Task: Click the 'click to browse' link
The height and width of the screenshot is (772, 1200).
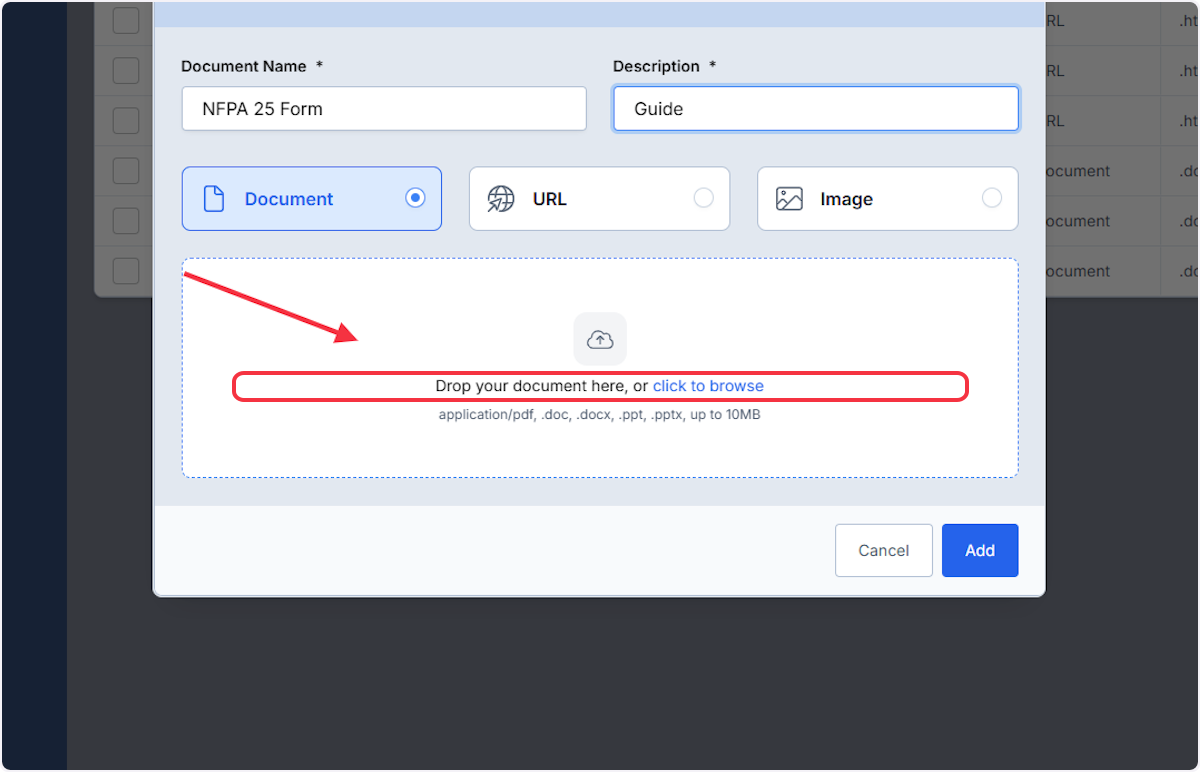Action: [x=708, y=386]
